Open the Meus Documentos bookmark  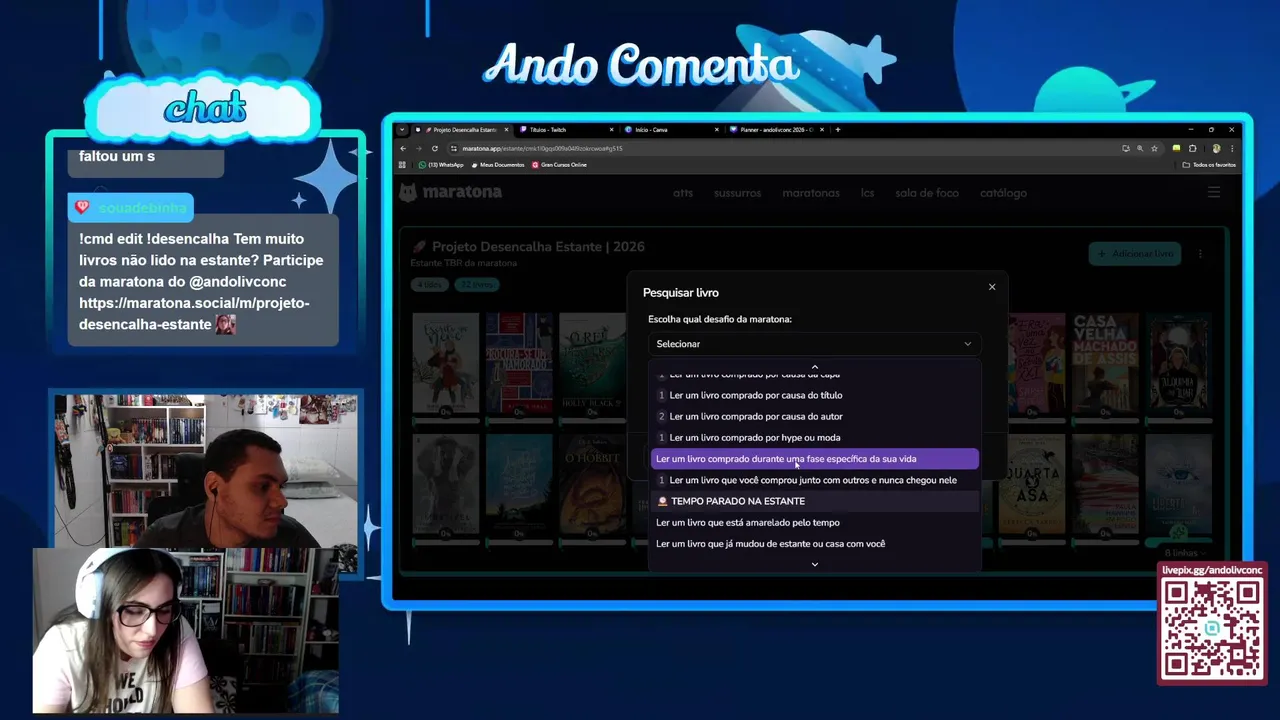[x=497, y=165]
